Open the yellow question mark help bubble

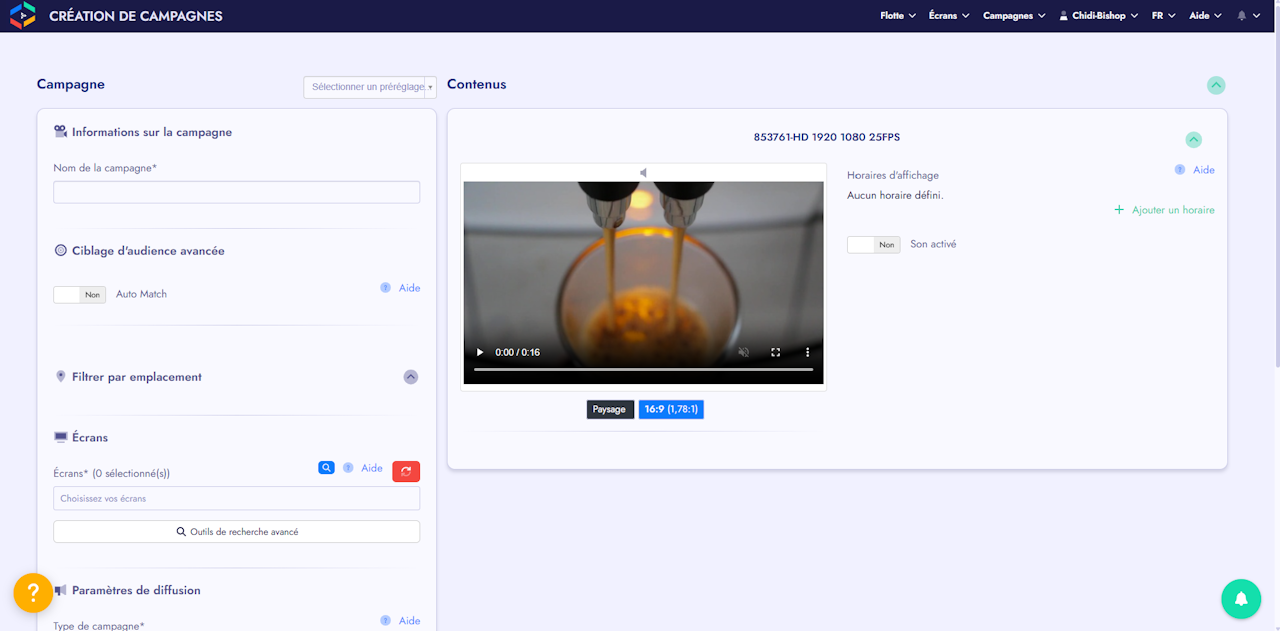pos(33,592)
